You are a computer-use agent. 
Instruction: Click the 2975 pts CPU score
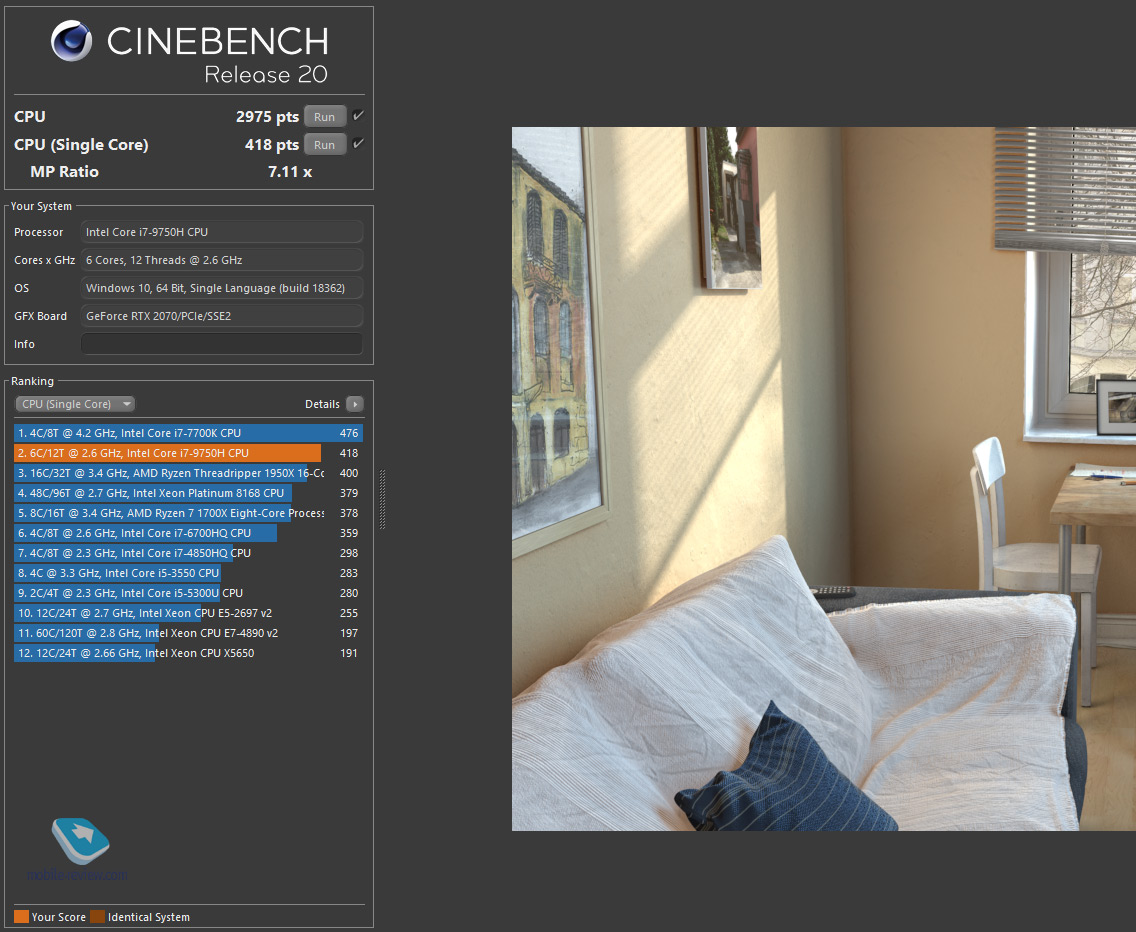267,117
